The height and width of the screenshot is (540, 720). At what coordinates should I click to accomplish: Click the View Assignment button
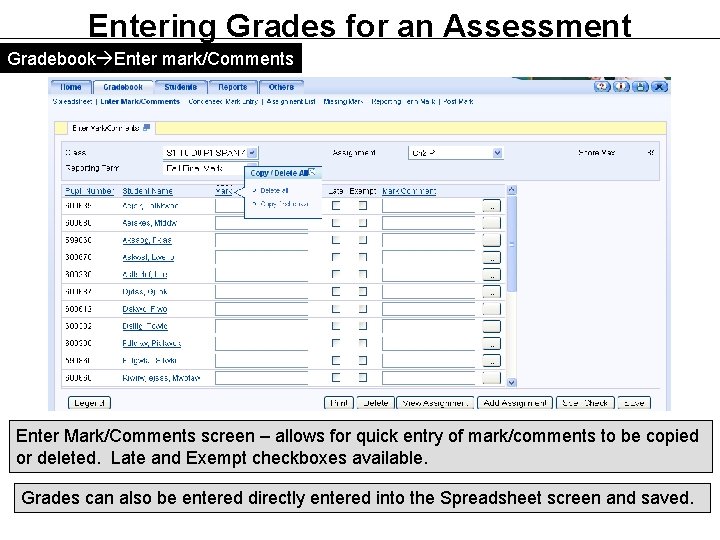click(x=435, y=403)
